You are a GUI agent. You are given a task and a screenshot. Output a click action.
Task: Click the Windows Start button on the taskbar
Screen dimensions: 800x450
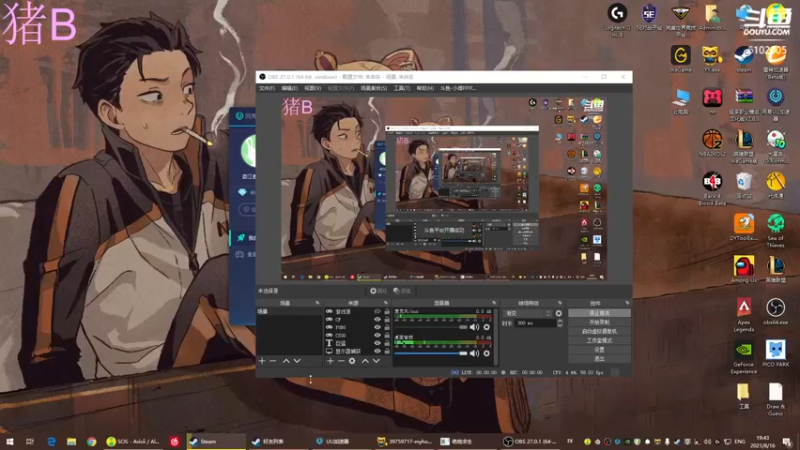point(10,441)
